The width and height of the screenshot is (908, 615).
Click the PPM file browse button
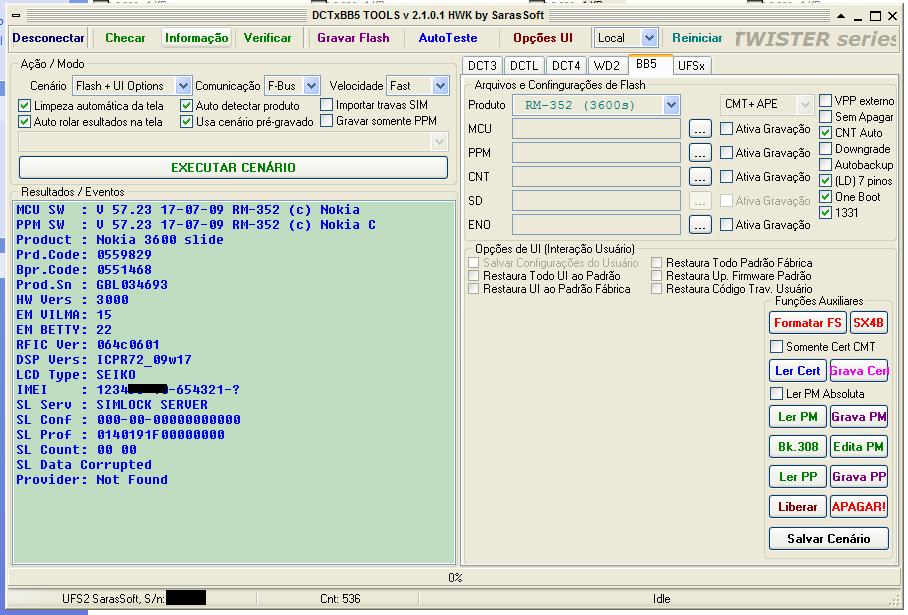(700, 153)
